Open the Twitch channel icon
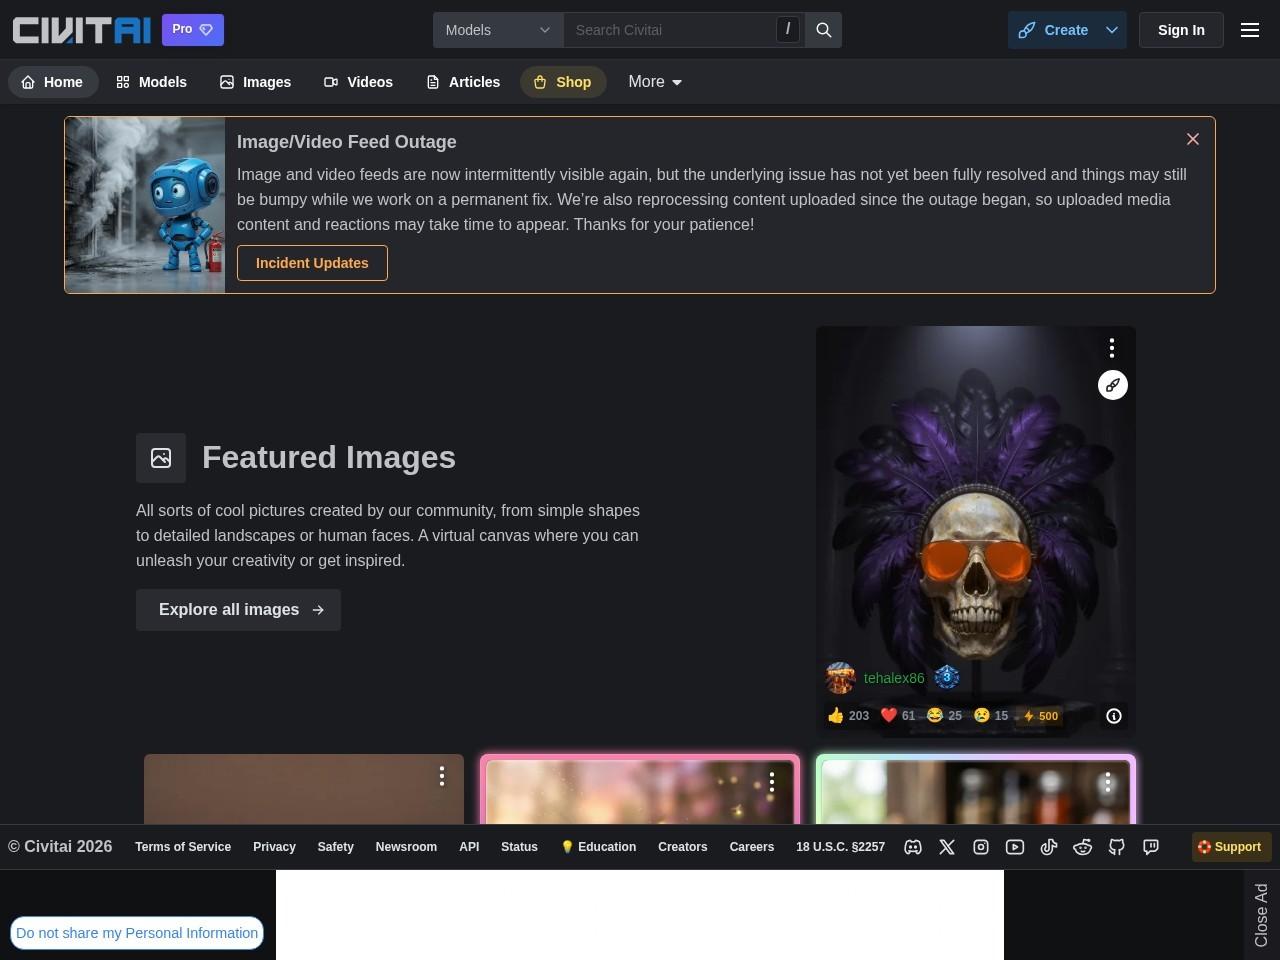Image resolution: width=1280 pixels, height=960 pixels. (1151, 847)
